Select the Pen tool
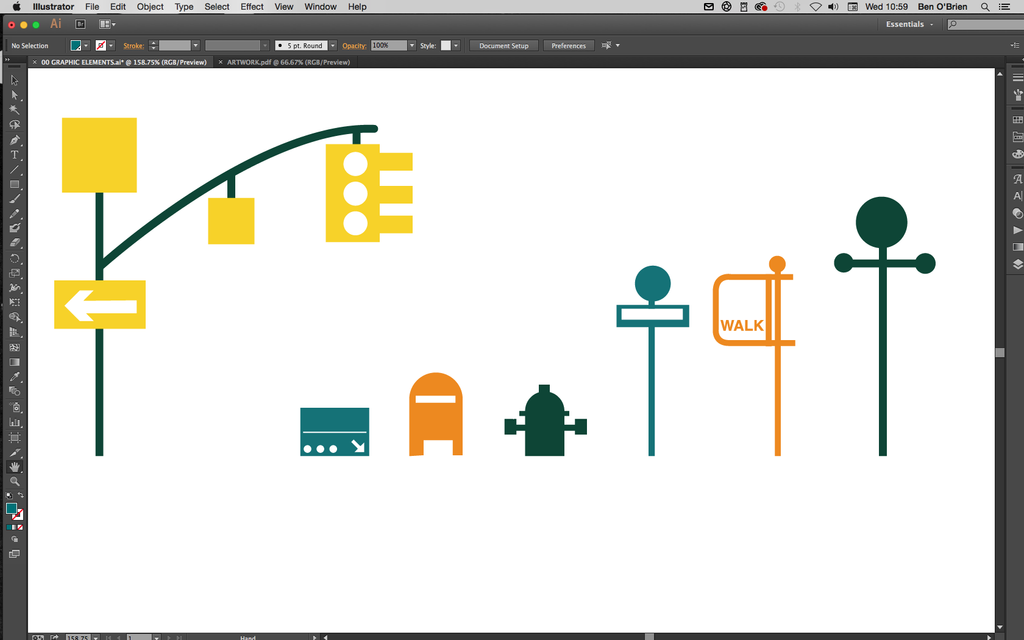This screenshot has width=1024, height=640. click(14, 139)
